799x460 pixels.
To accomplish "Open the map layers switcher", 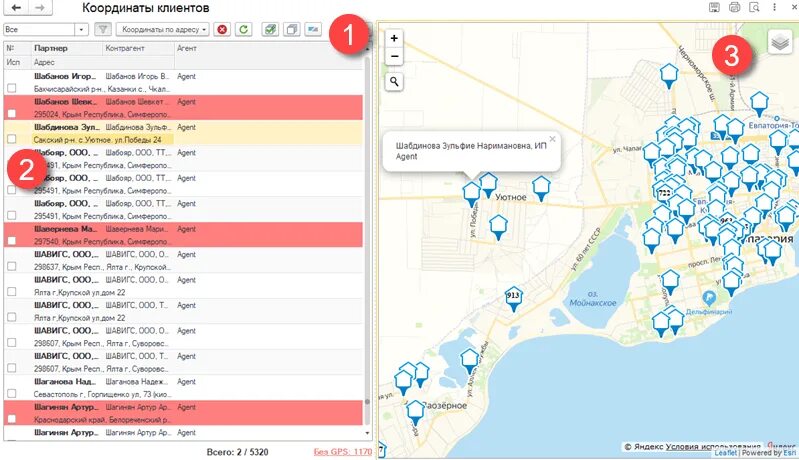I will (780, 42).
